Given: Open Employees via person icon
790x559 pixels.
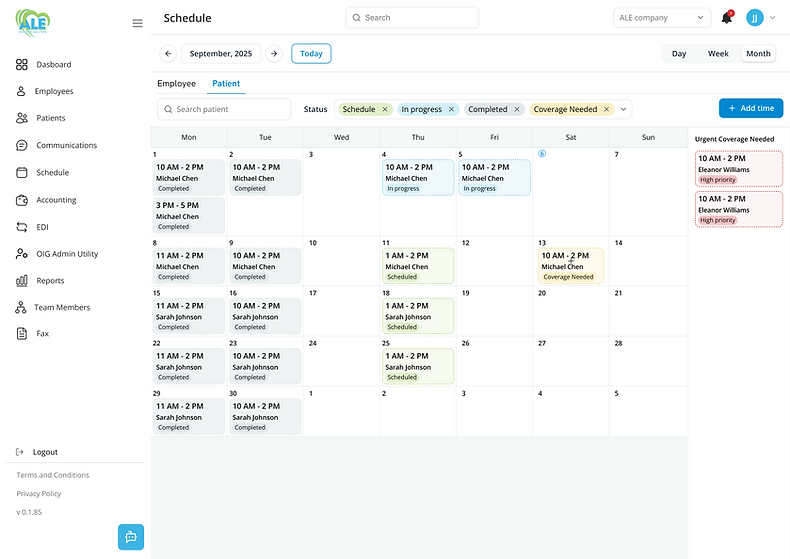Looking at the screenshot, I should point(21,91).
